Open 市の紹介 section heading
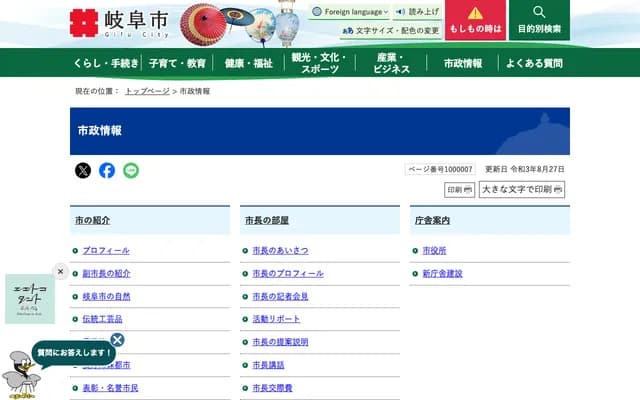The width and height of the screenshot is (640, 400). click(93, 220)
